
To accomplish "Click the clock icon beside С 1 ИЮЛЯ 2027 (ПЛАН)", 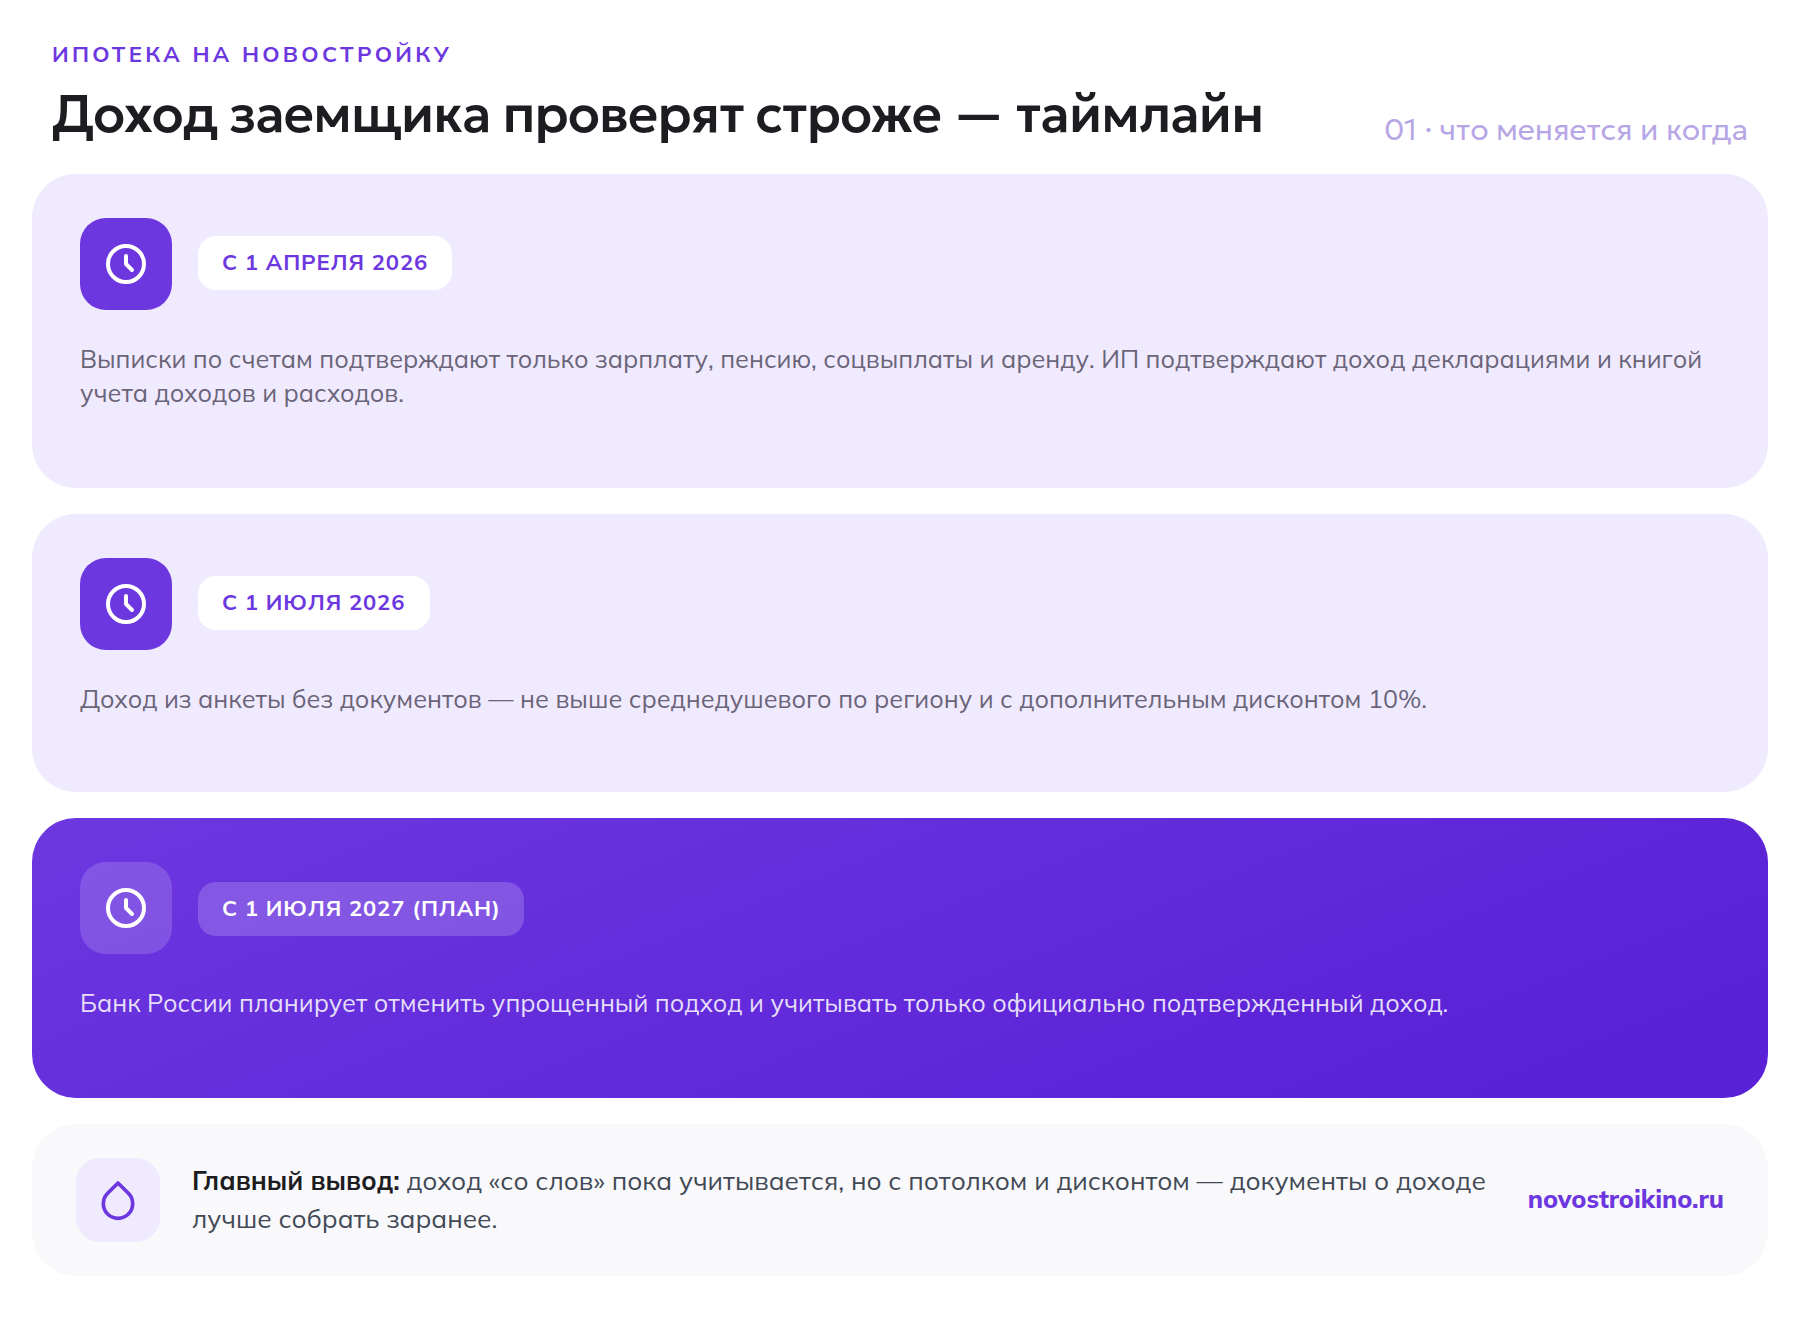I will (126, 908).
